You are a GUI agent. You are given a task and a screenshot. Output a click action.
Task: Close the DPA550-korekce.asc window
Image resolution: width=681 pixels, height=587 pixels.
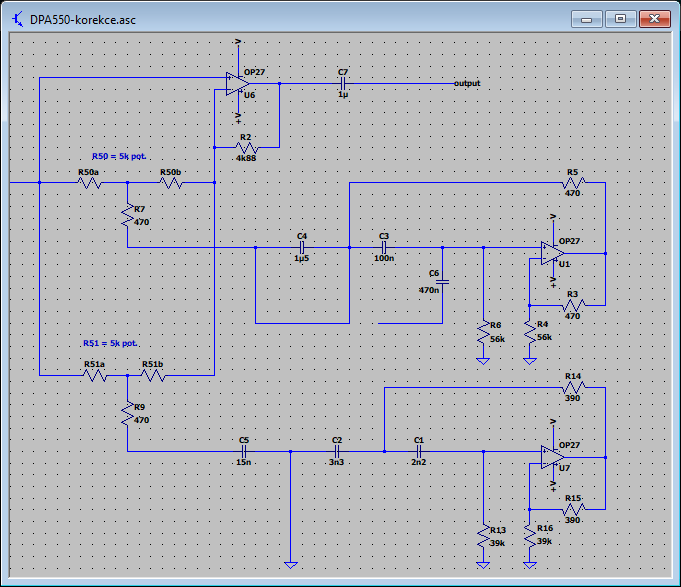(x=655, y=19)
